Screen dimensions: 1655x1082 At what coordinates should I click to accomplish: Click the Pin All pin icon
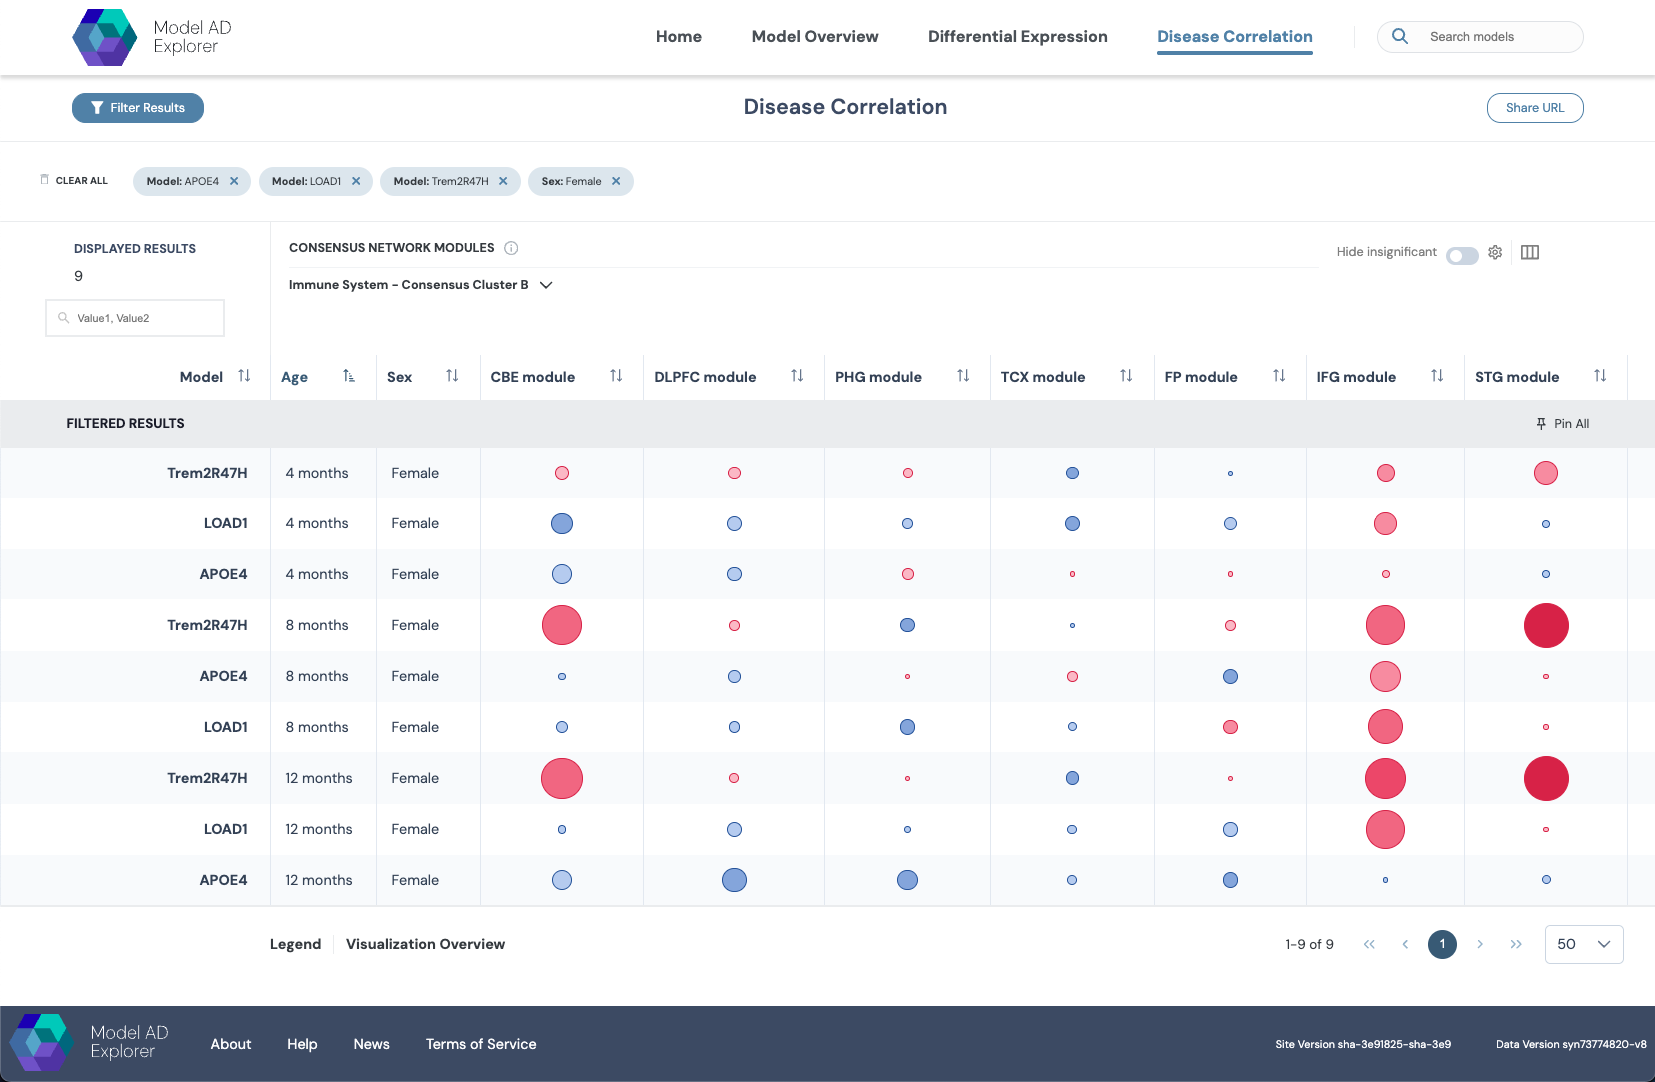[x=1541, y=424]
